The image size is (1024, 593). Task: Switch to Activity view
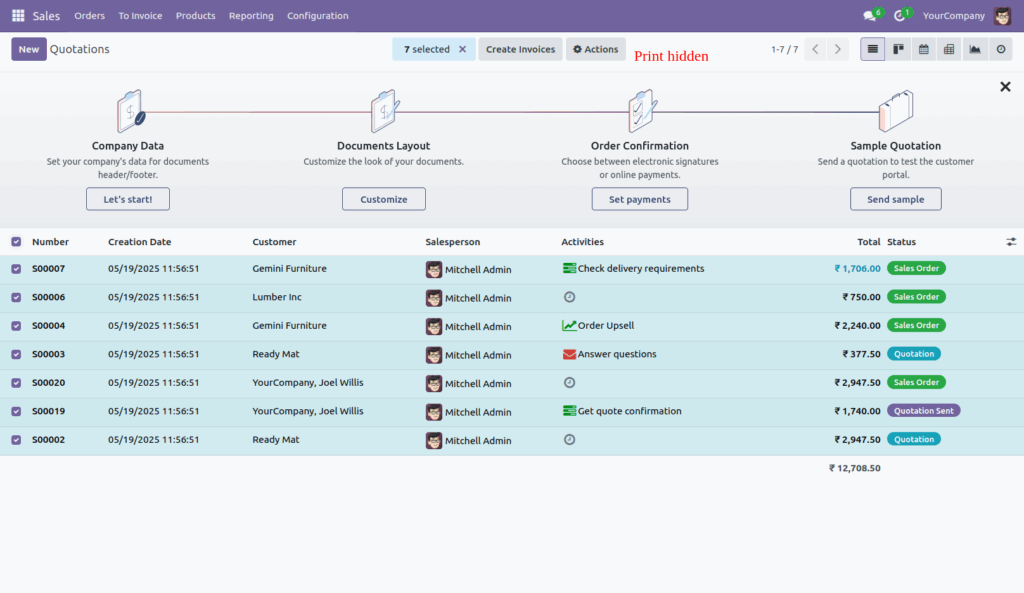coord(1000,48)
